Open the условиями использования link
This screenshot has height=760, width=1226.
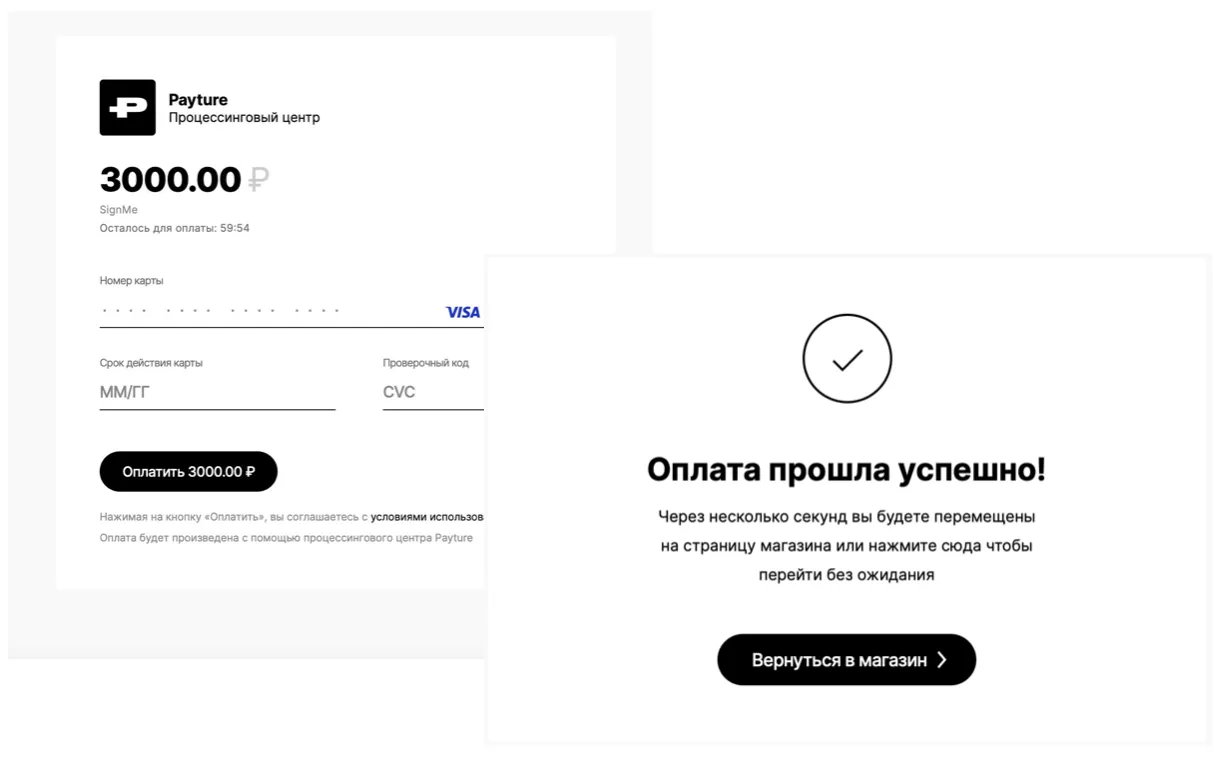(427, 517)
